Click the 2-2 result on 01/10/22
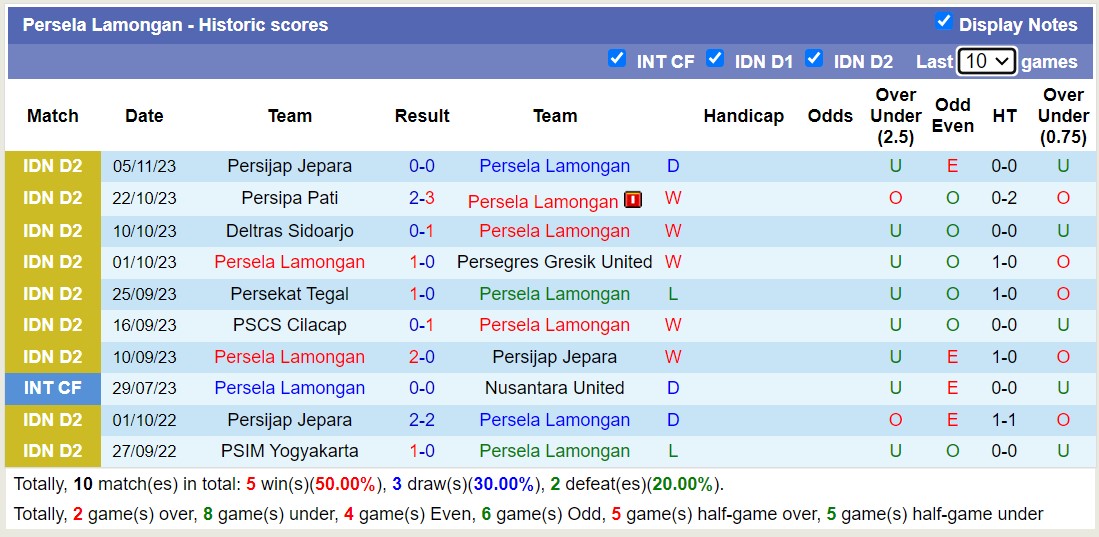The image size is (1099, 537). 422,420
